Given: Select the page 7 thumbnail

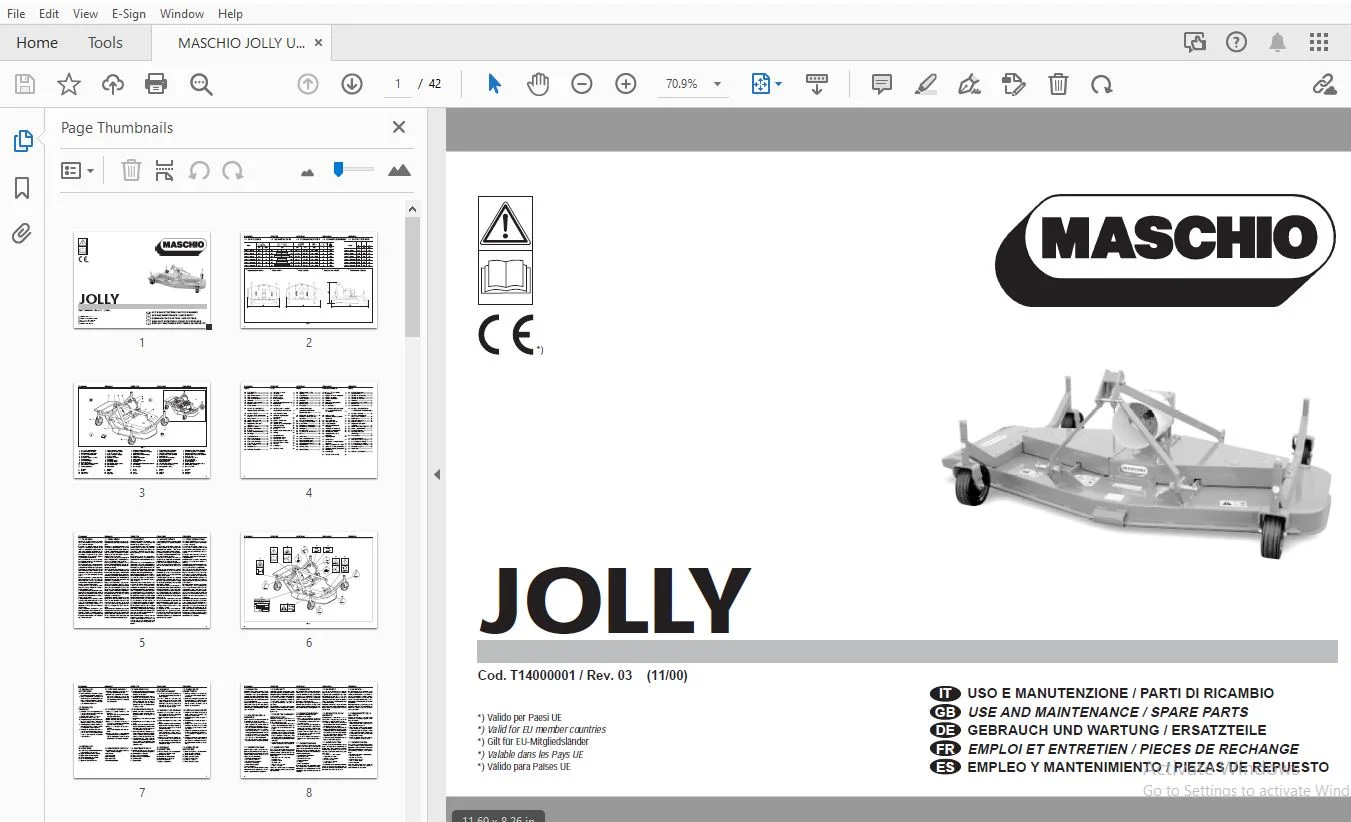Looking at the screenshot, I should point(142,731).
